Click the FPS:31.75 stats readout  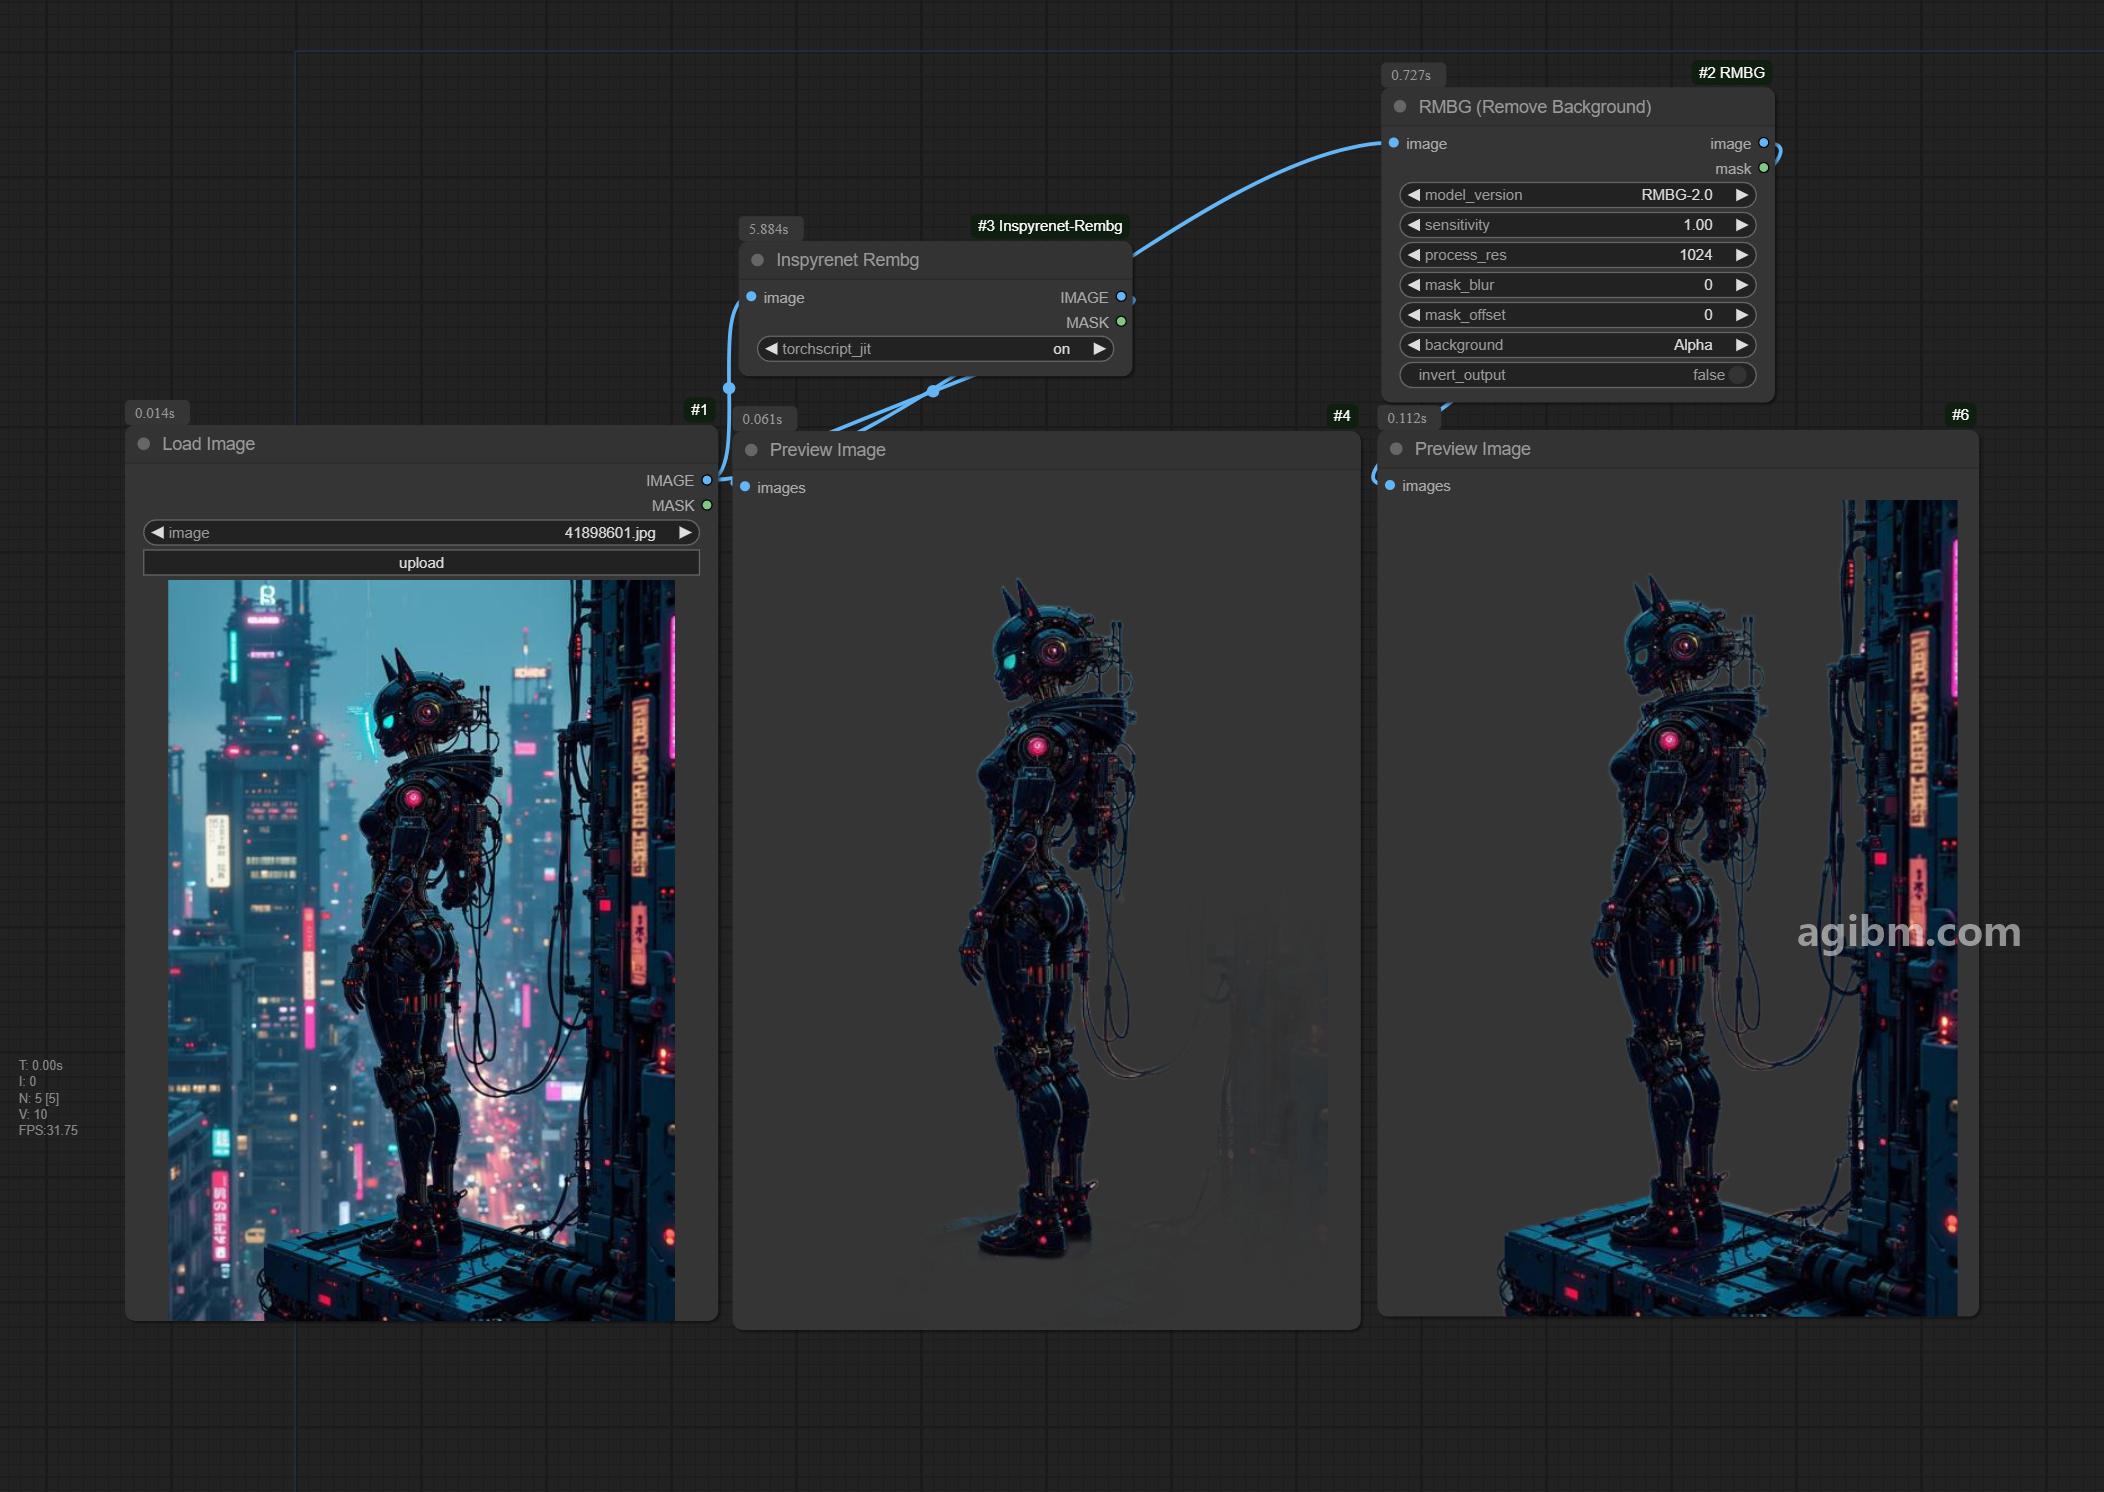coord(48,1131)
